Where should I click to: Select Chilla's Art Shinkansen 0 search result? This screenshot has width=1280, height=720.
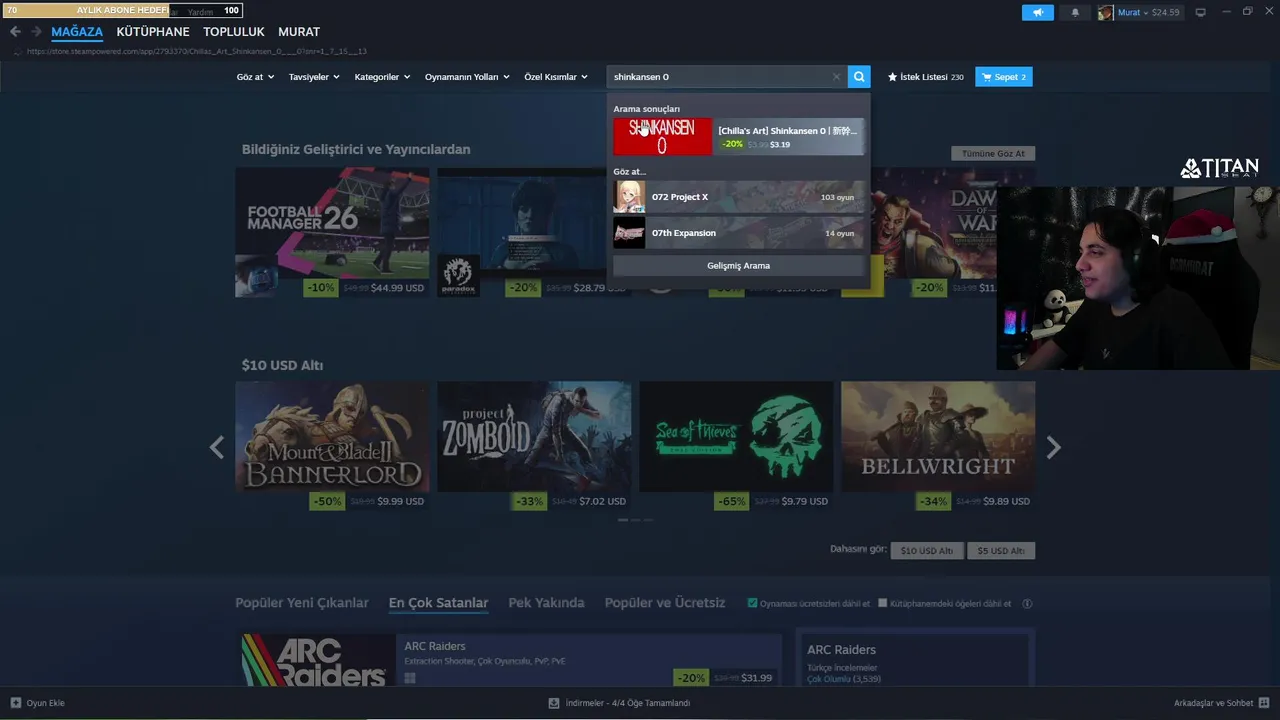(738, 137)
